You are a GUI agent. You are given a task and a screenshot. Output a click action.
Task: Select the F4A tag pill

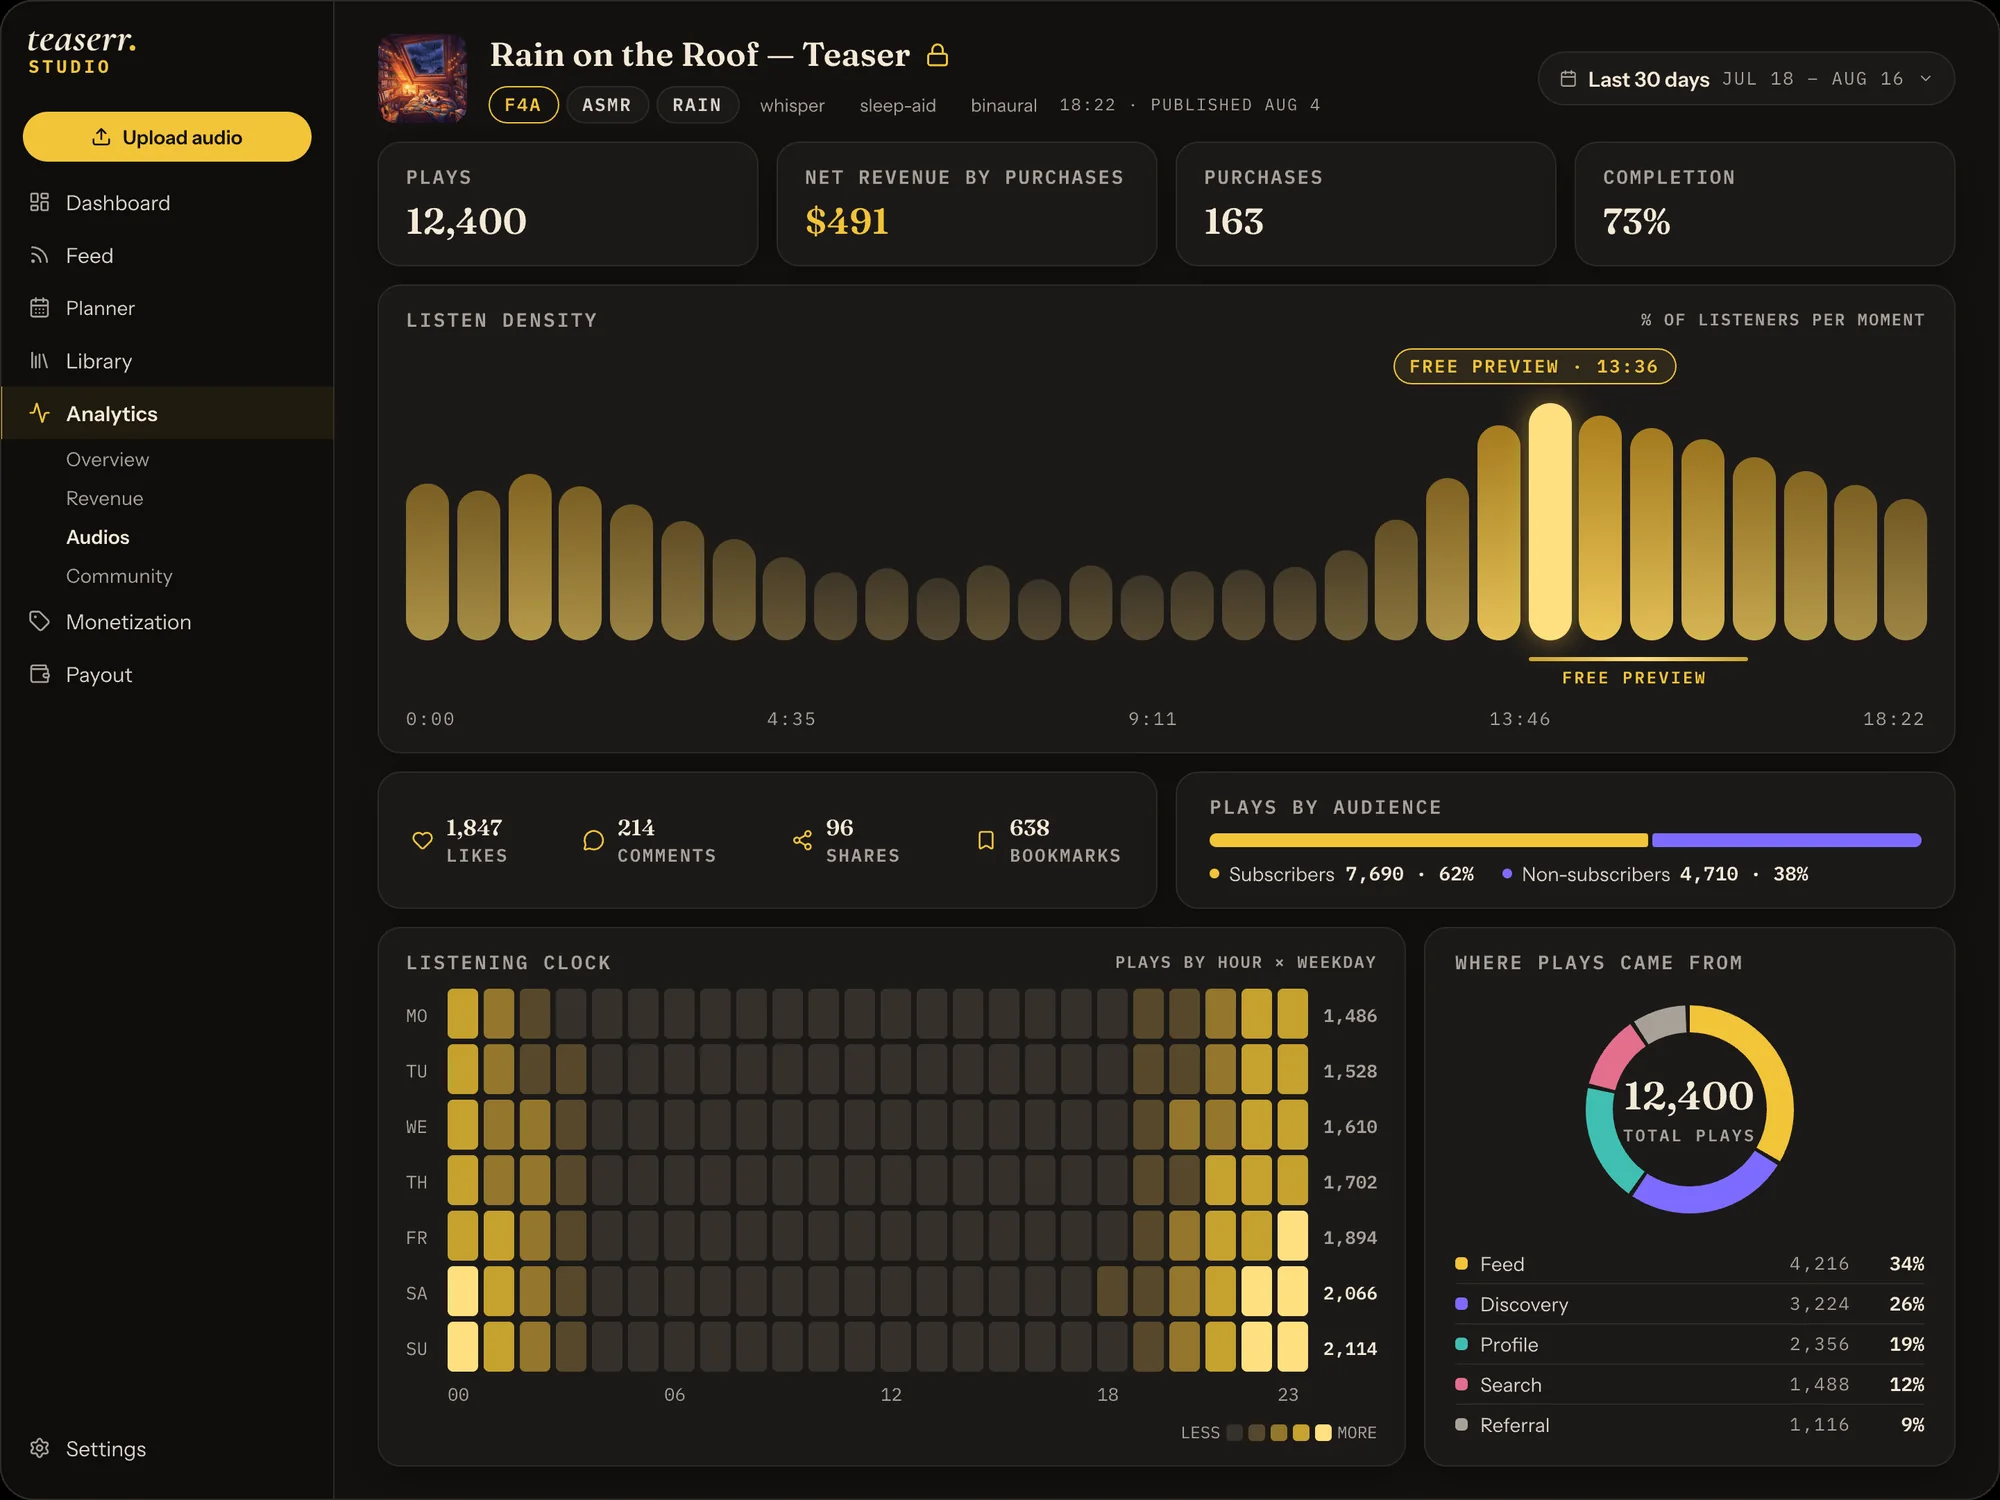tap(523, 105)
